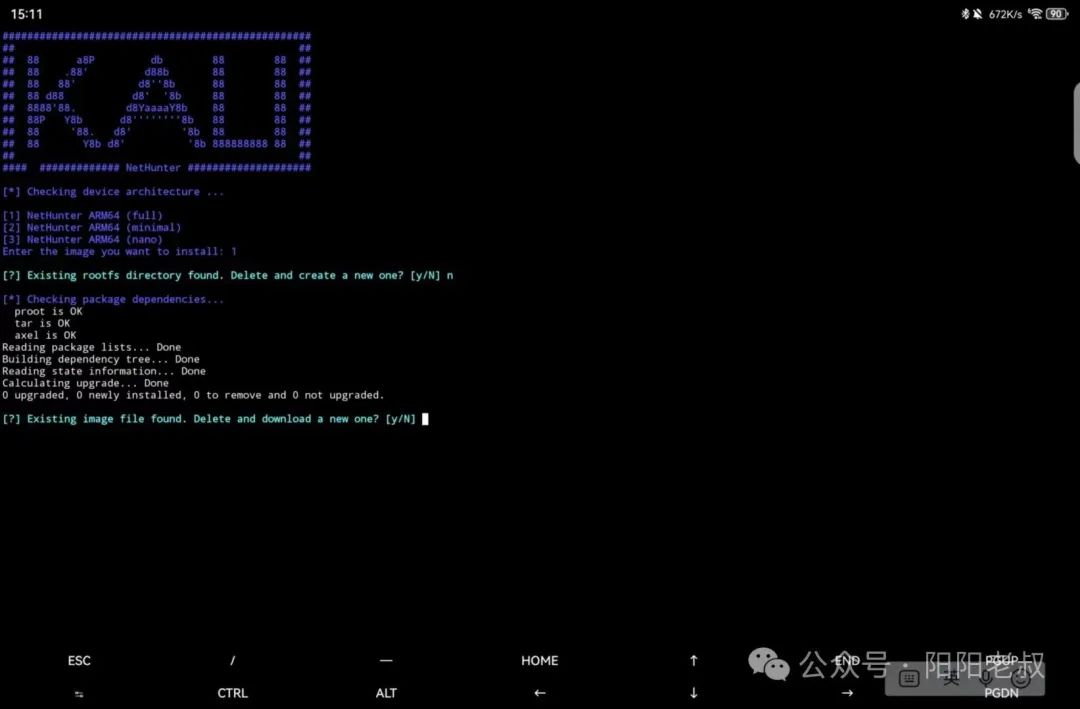Click the 'Enter the image you want to install' line
Screen dimensions: 1080x709
[119, 251]
